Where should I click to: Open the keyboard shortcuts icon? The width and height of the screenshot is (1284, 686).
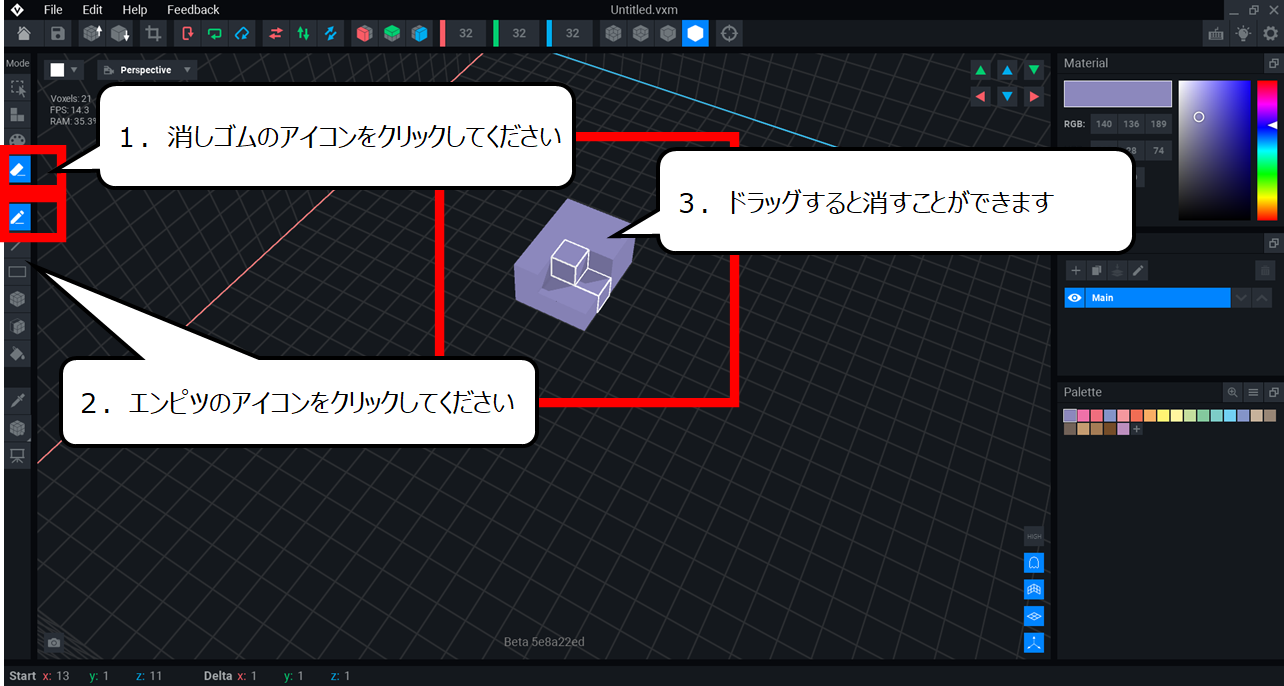1216,33
